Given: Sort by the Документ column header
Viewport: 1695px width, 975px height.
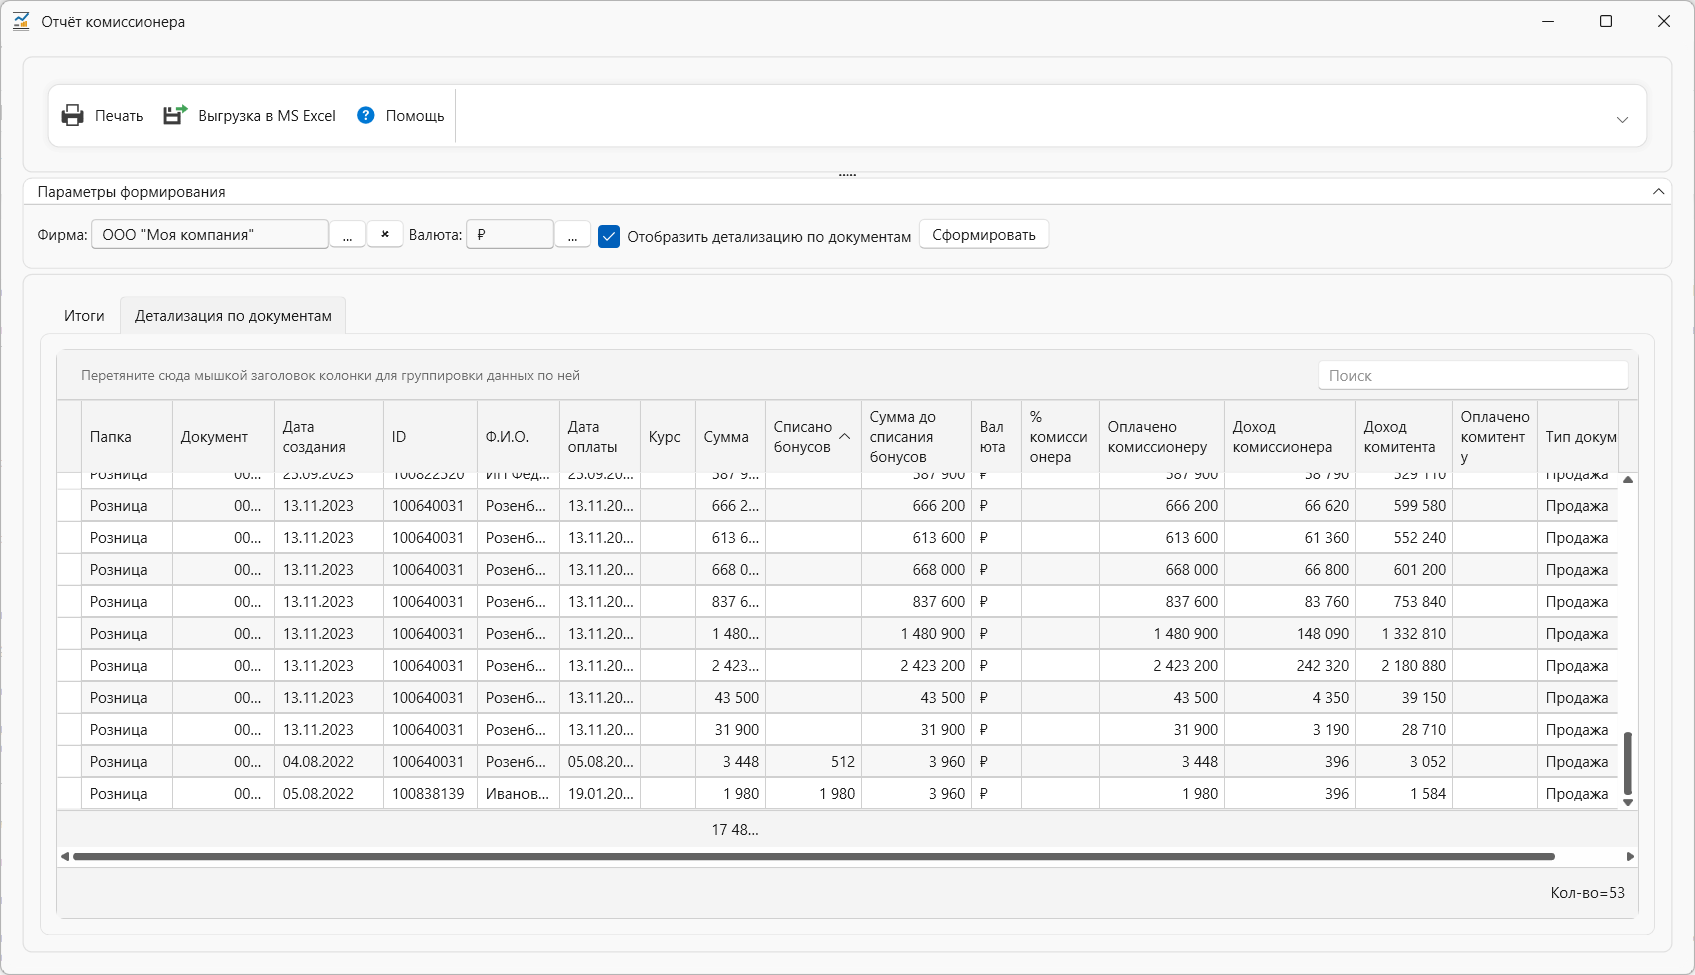Looking at the screenshot, I should tap(224, 437).
